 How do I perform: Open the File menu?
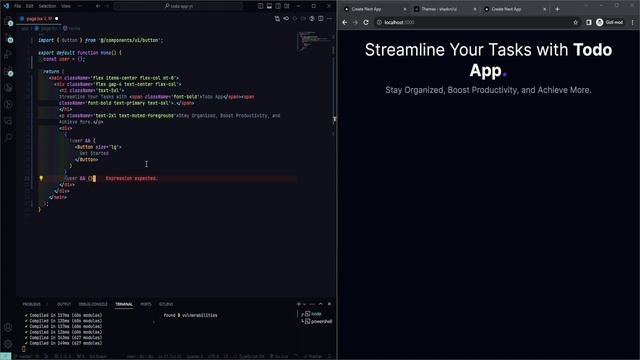pos(18,6)
